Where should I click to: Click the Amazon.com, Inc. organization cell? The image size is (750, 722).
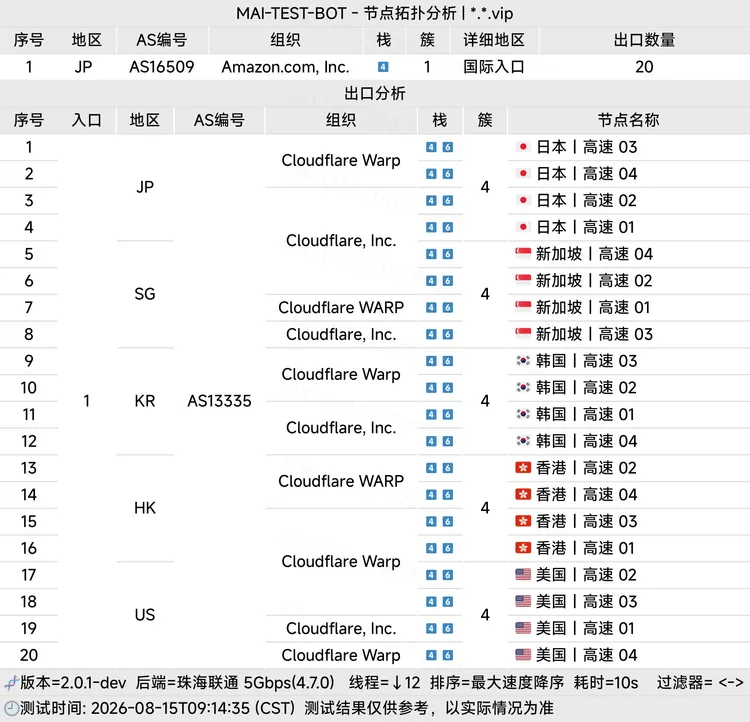click(x=286, y=67)
